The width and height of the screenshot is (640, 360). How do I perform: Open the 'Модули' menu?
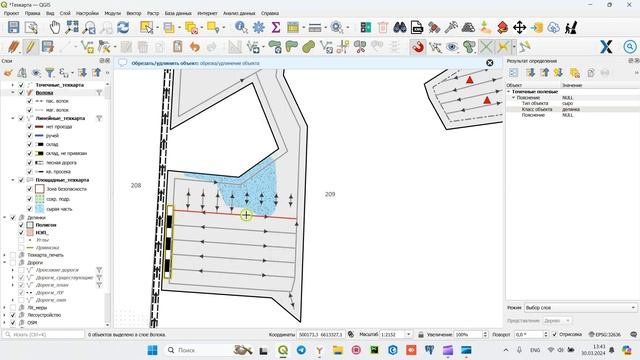(x=113, y=13)
